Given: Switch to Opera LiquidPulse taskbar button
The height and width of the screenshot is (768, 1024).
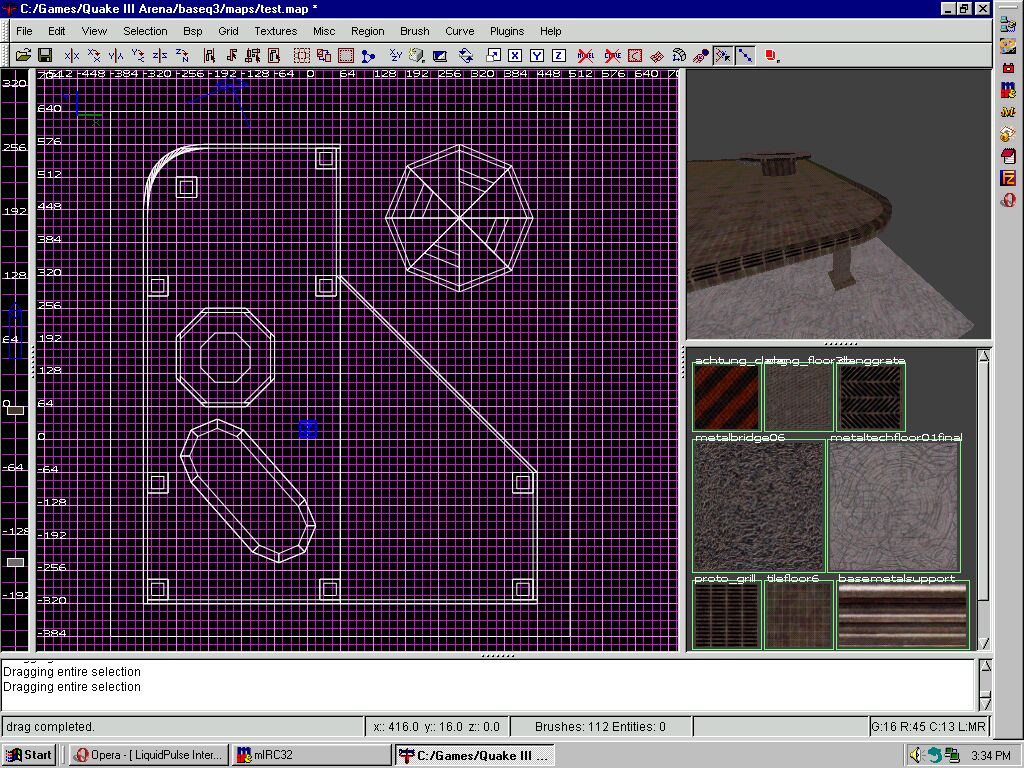Looking at the screenshot, I should 148,755.
